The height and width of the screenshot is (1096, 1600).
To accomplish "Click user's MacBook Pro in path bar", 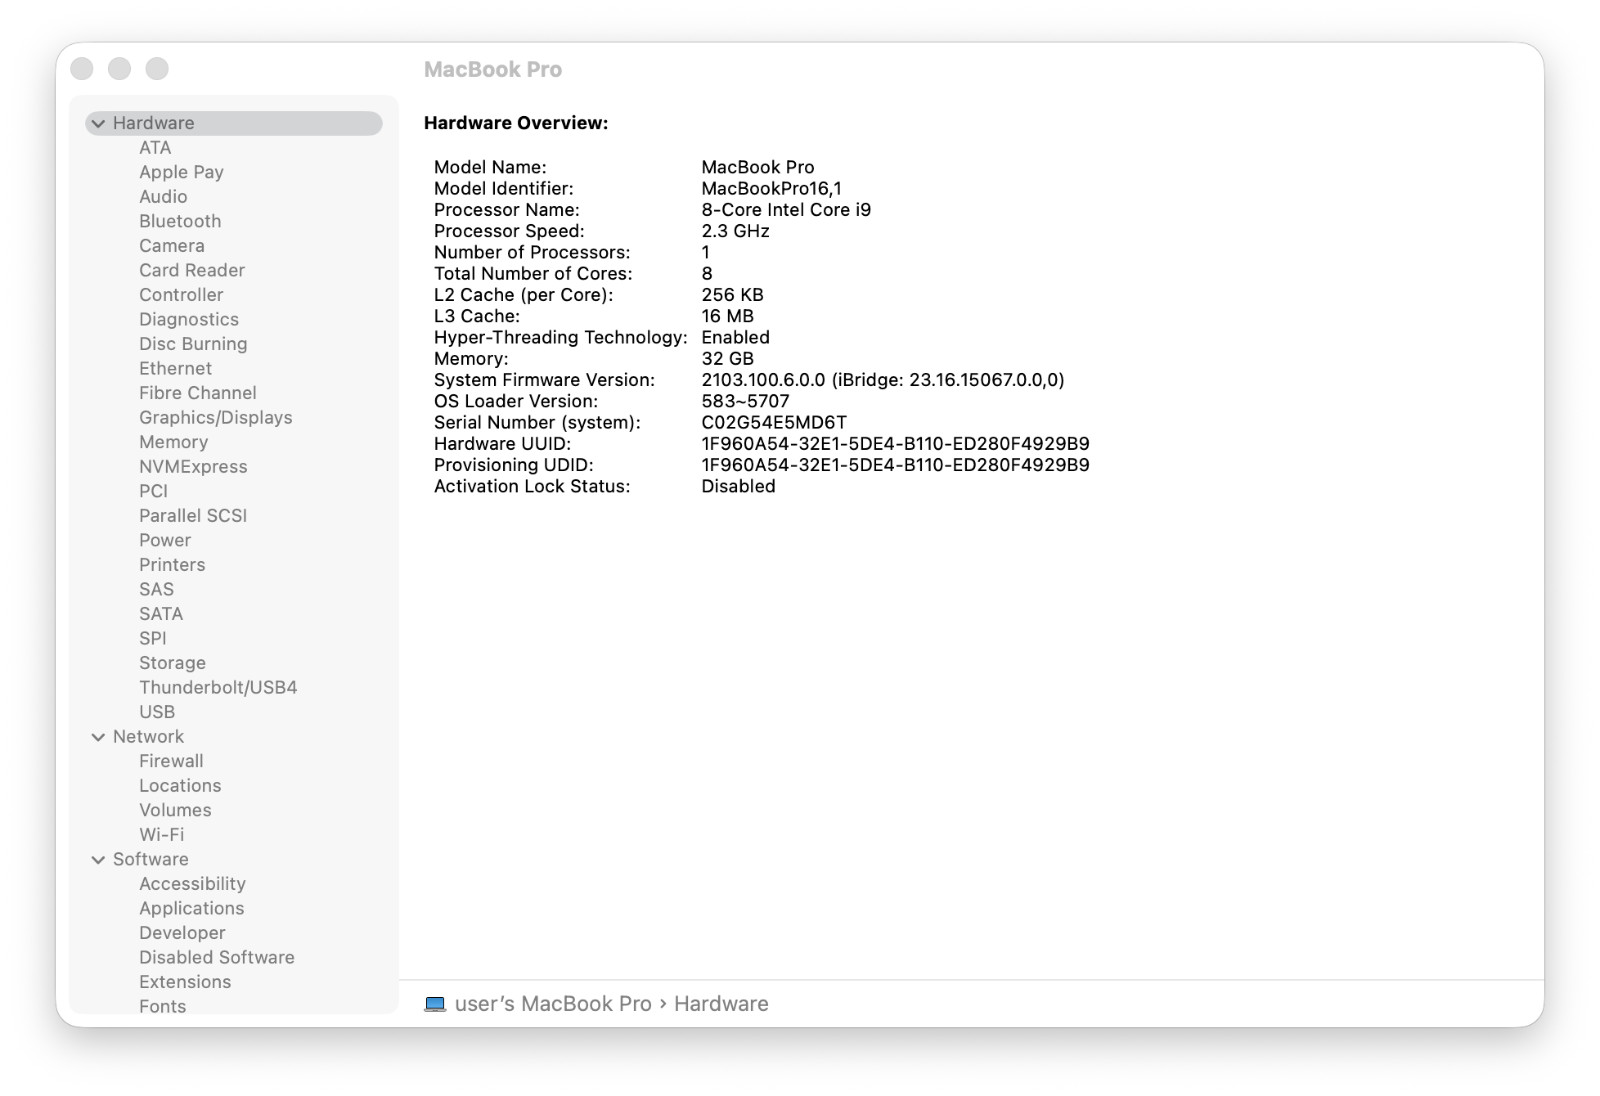I will tap(553, 1004).
